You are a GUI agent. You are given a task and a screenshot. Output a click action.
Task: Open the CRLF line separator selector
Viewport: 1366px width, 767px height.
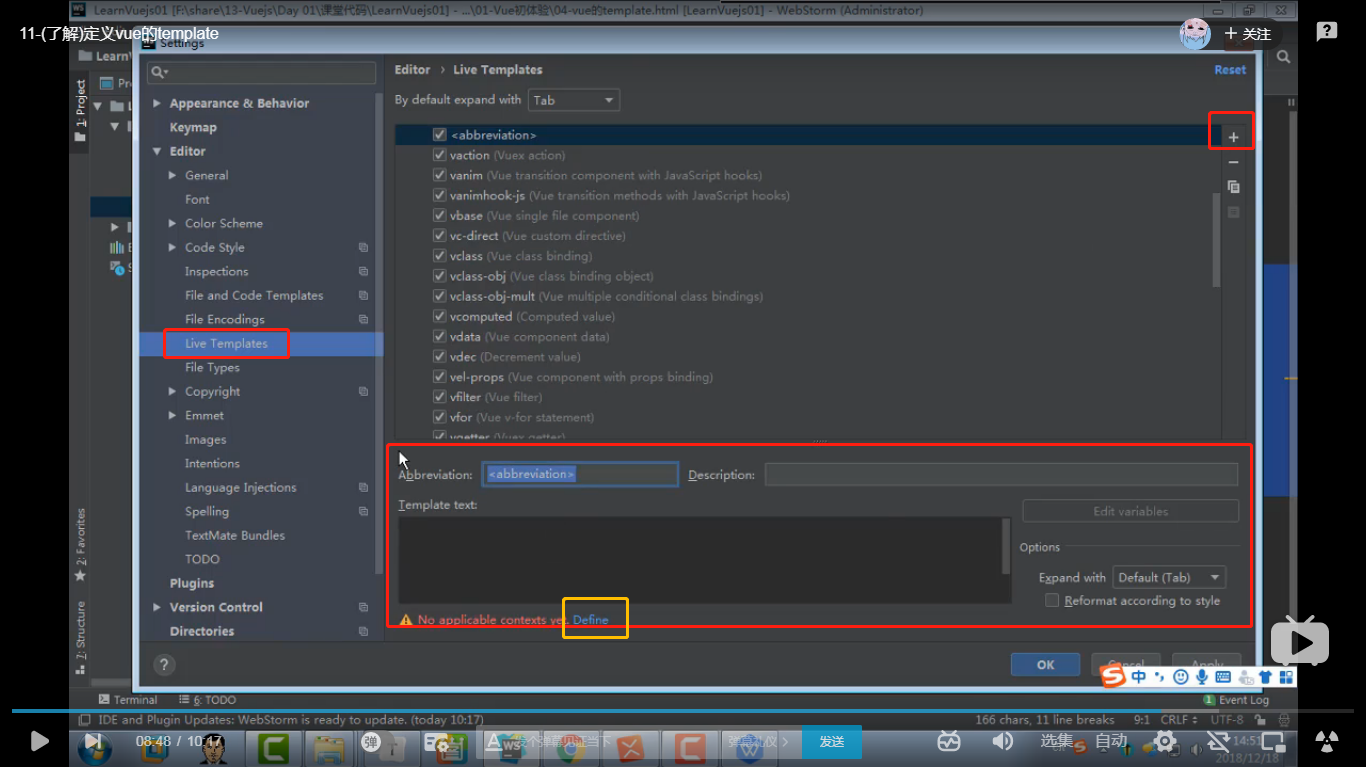tap(1179, 719)
